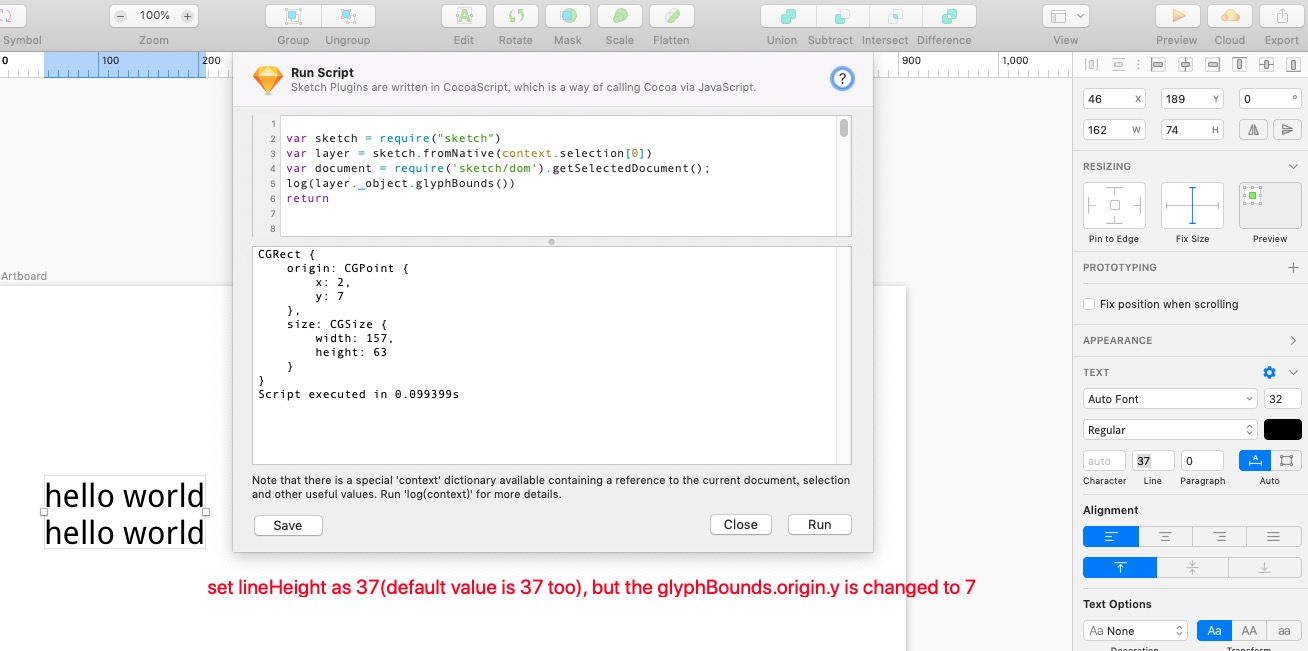Image resolution: width=1308 pixels, height=651 pixels.
Task: Click the script editor vertical scrollbar
Action: click(x=844, y=128)
